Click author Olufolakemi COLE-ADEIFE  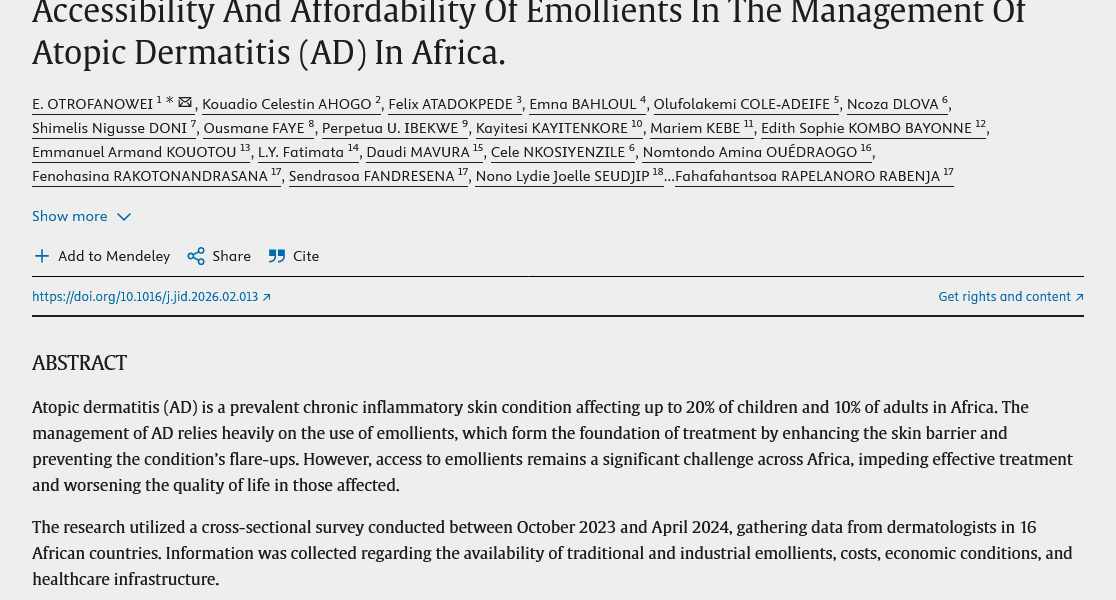741,104
